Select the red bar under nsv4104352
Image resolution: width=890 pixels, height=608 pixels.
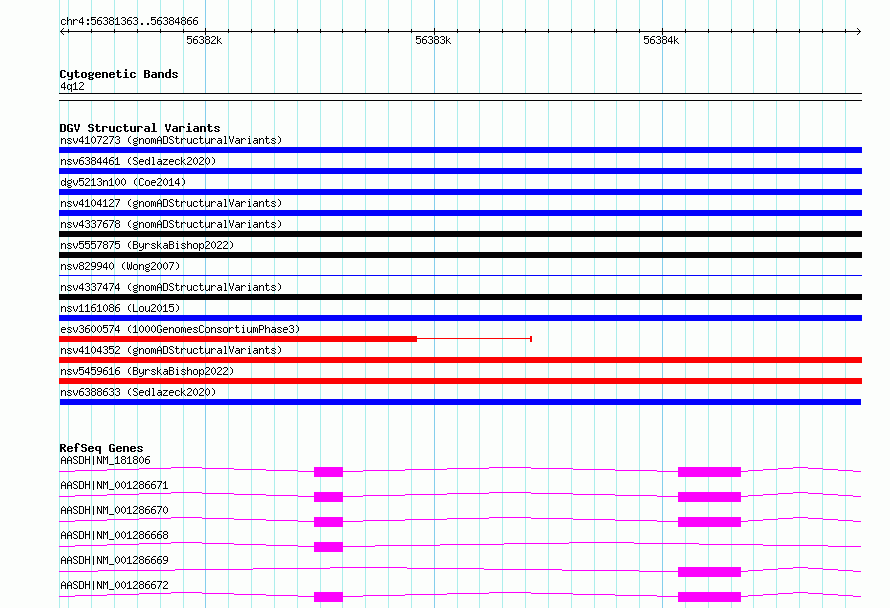460,360
